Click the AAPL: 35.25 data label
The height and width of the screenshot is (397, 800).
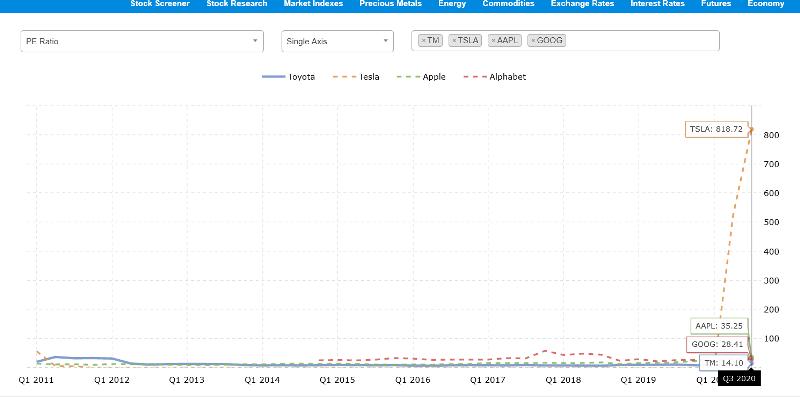pyautogui.click(x=719, y=326)
